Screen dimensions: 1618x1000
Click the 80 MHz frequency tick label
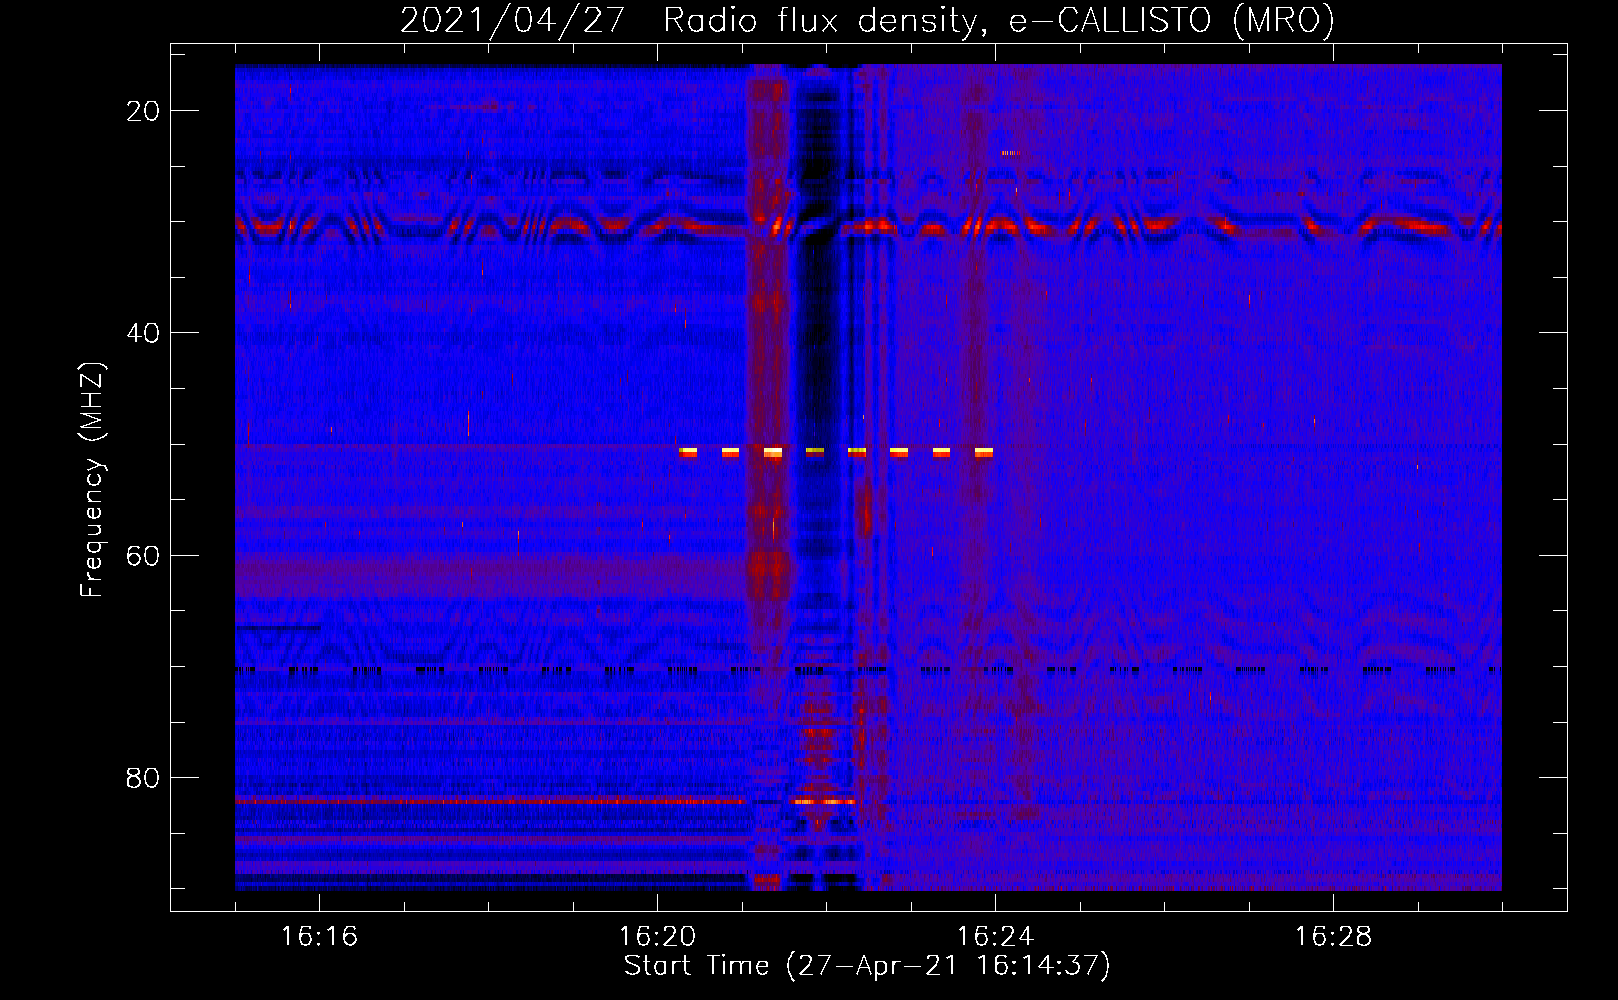point(143,777)
